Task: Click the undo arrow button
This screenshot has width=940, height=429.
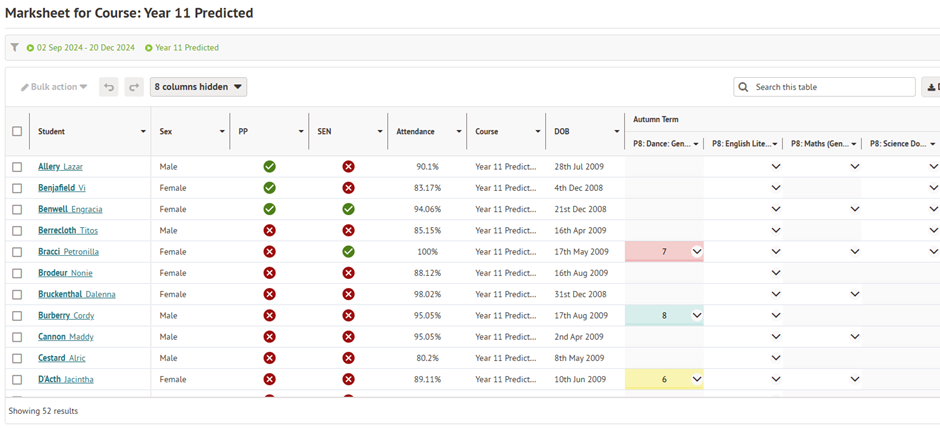Action: 110,87
